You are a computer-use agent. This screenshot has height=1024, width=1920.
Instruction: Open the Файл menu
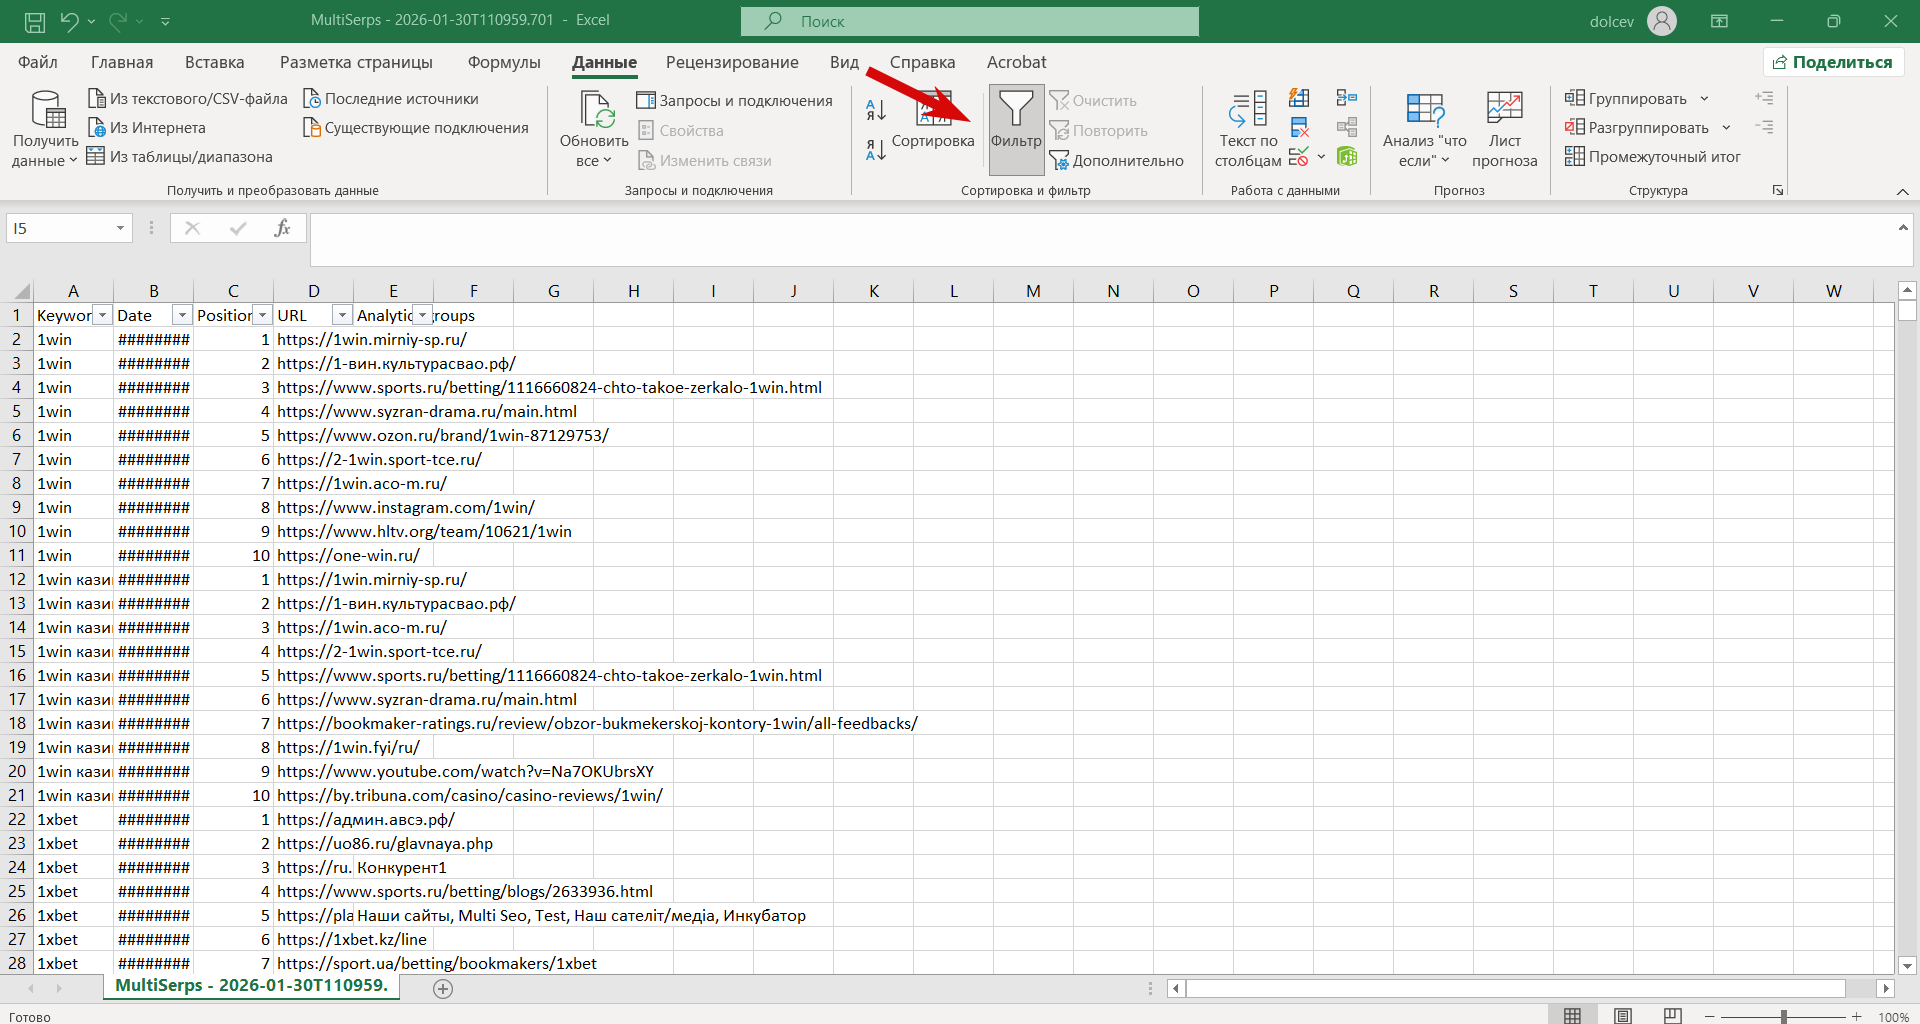point(38,62)
